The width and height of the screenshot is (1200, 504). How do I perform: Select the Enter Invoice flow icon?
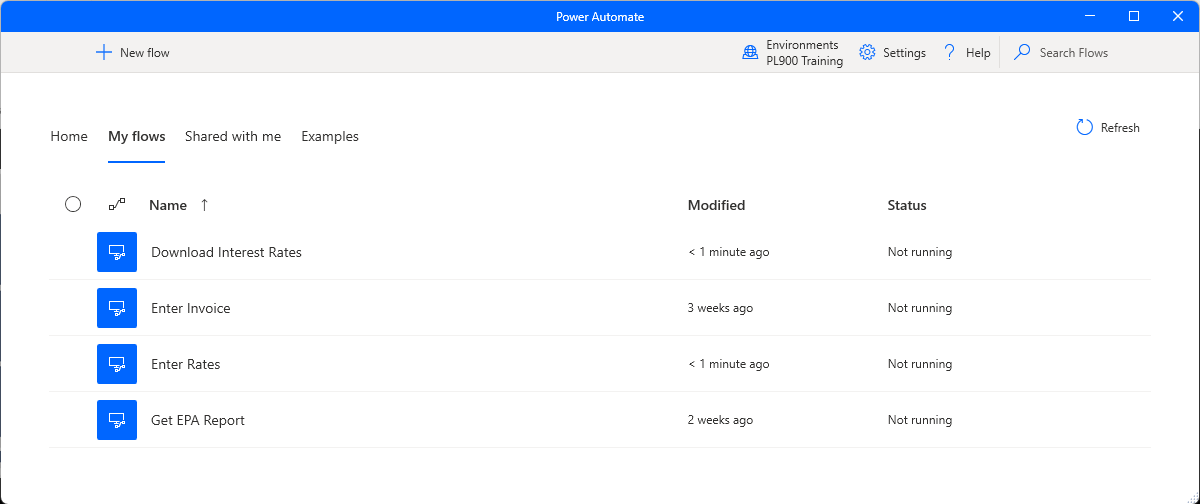pos(117,308)
